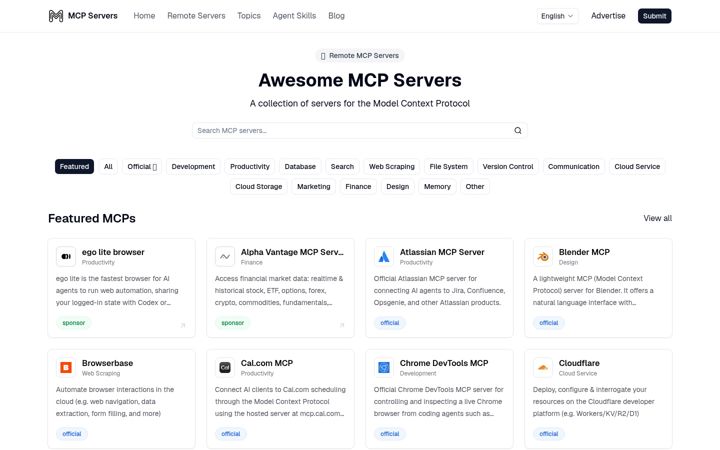Click the Blender logo icon

click(x=543, y=256)
